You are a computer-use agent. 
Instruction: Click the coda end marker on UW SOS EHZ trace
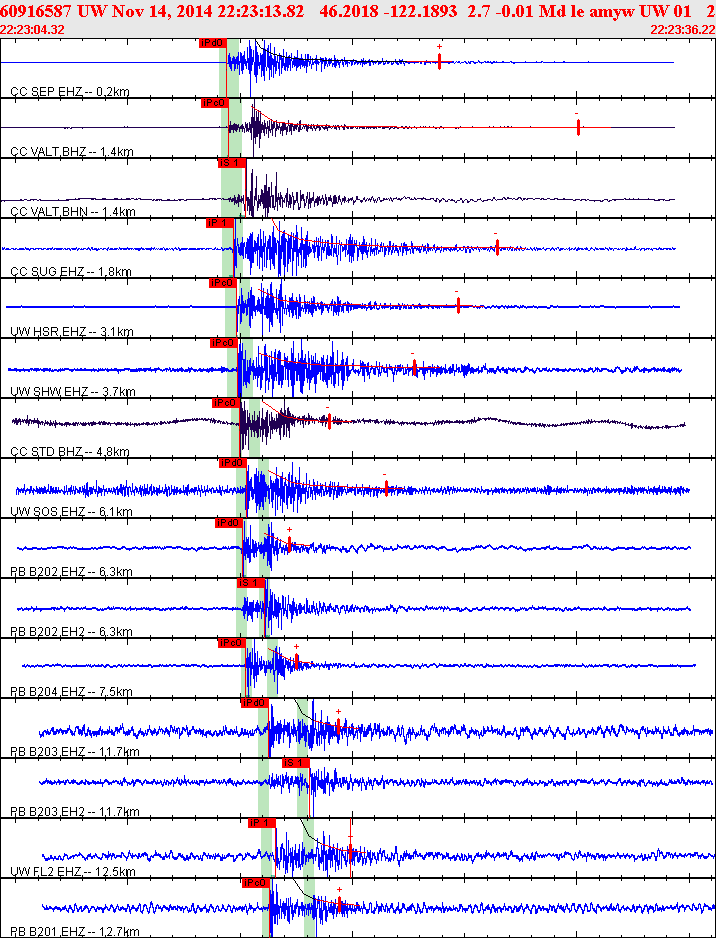[x=386, y=488]
